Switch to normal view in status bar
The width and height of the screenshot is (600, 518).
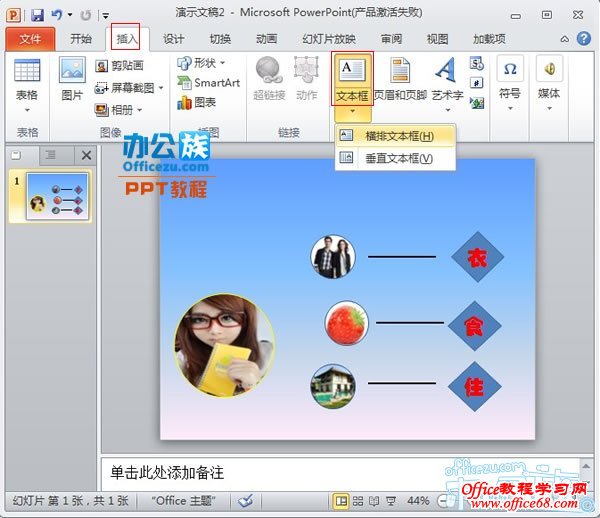click(342, 500)
